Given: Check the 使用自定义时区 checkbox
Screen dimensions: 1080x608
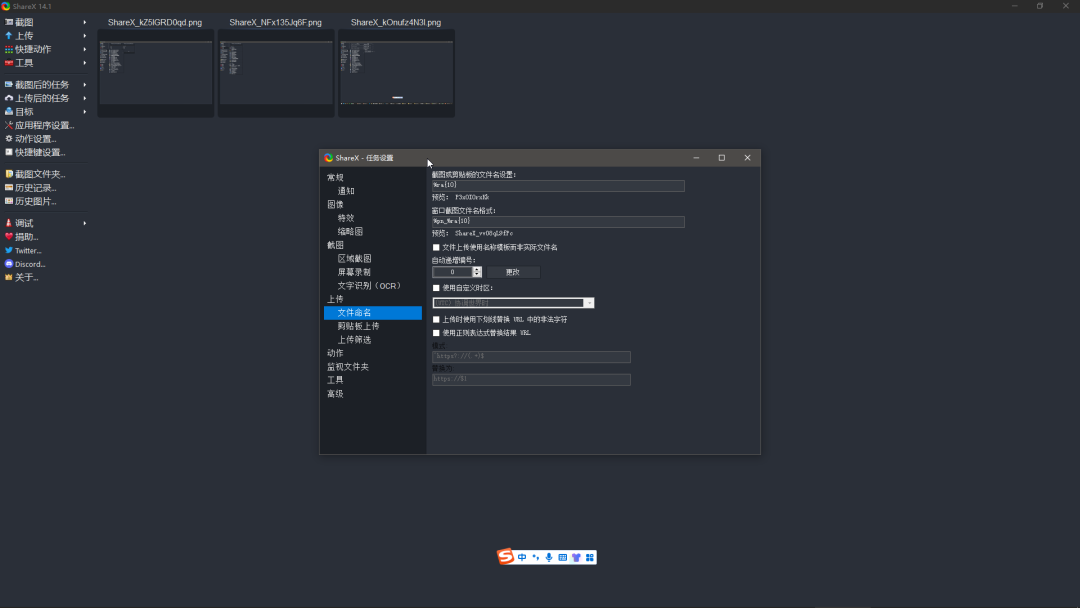Looking at the screenshot, I should pyautogui.click(x=436, y=288).
